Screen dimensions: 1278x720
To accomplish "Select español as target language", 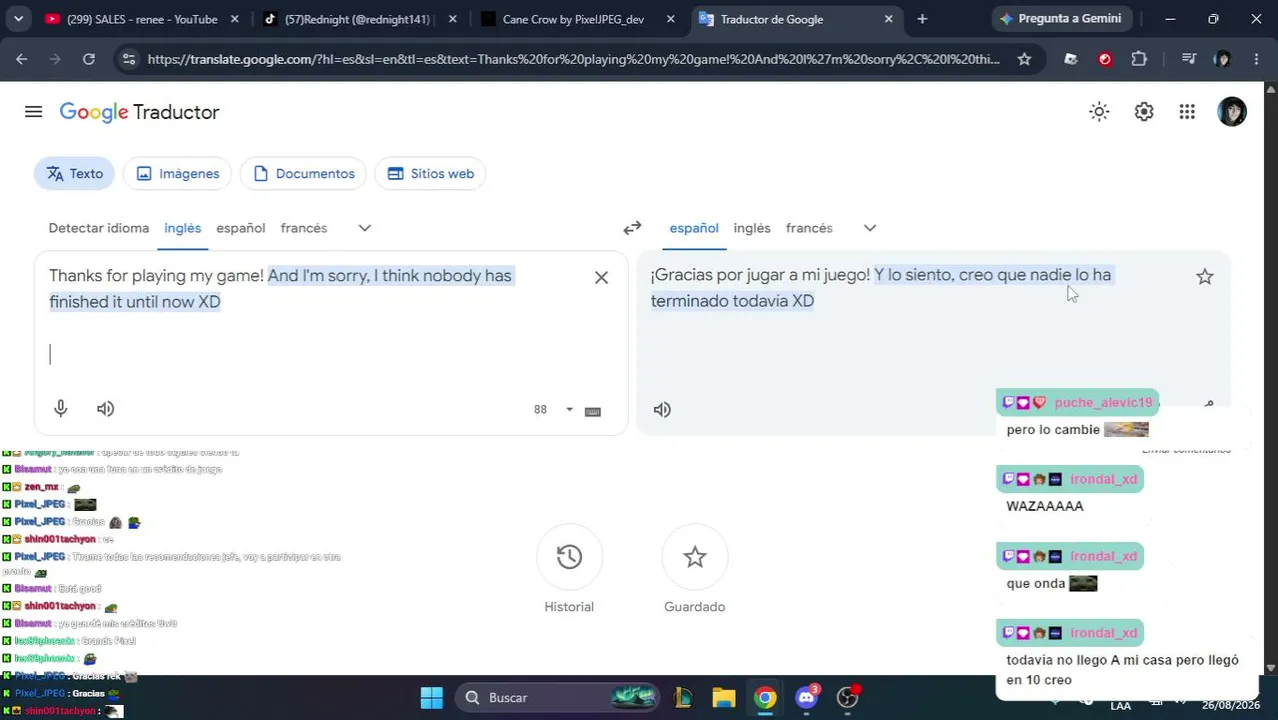I will (694, 228).
